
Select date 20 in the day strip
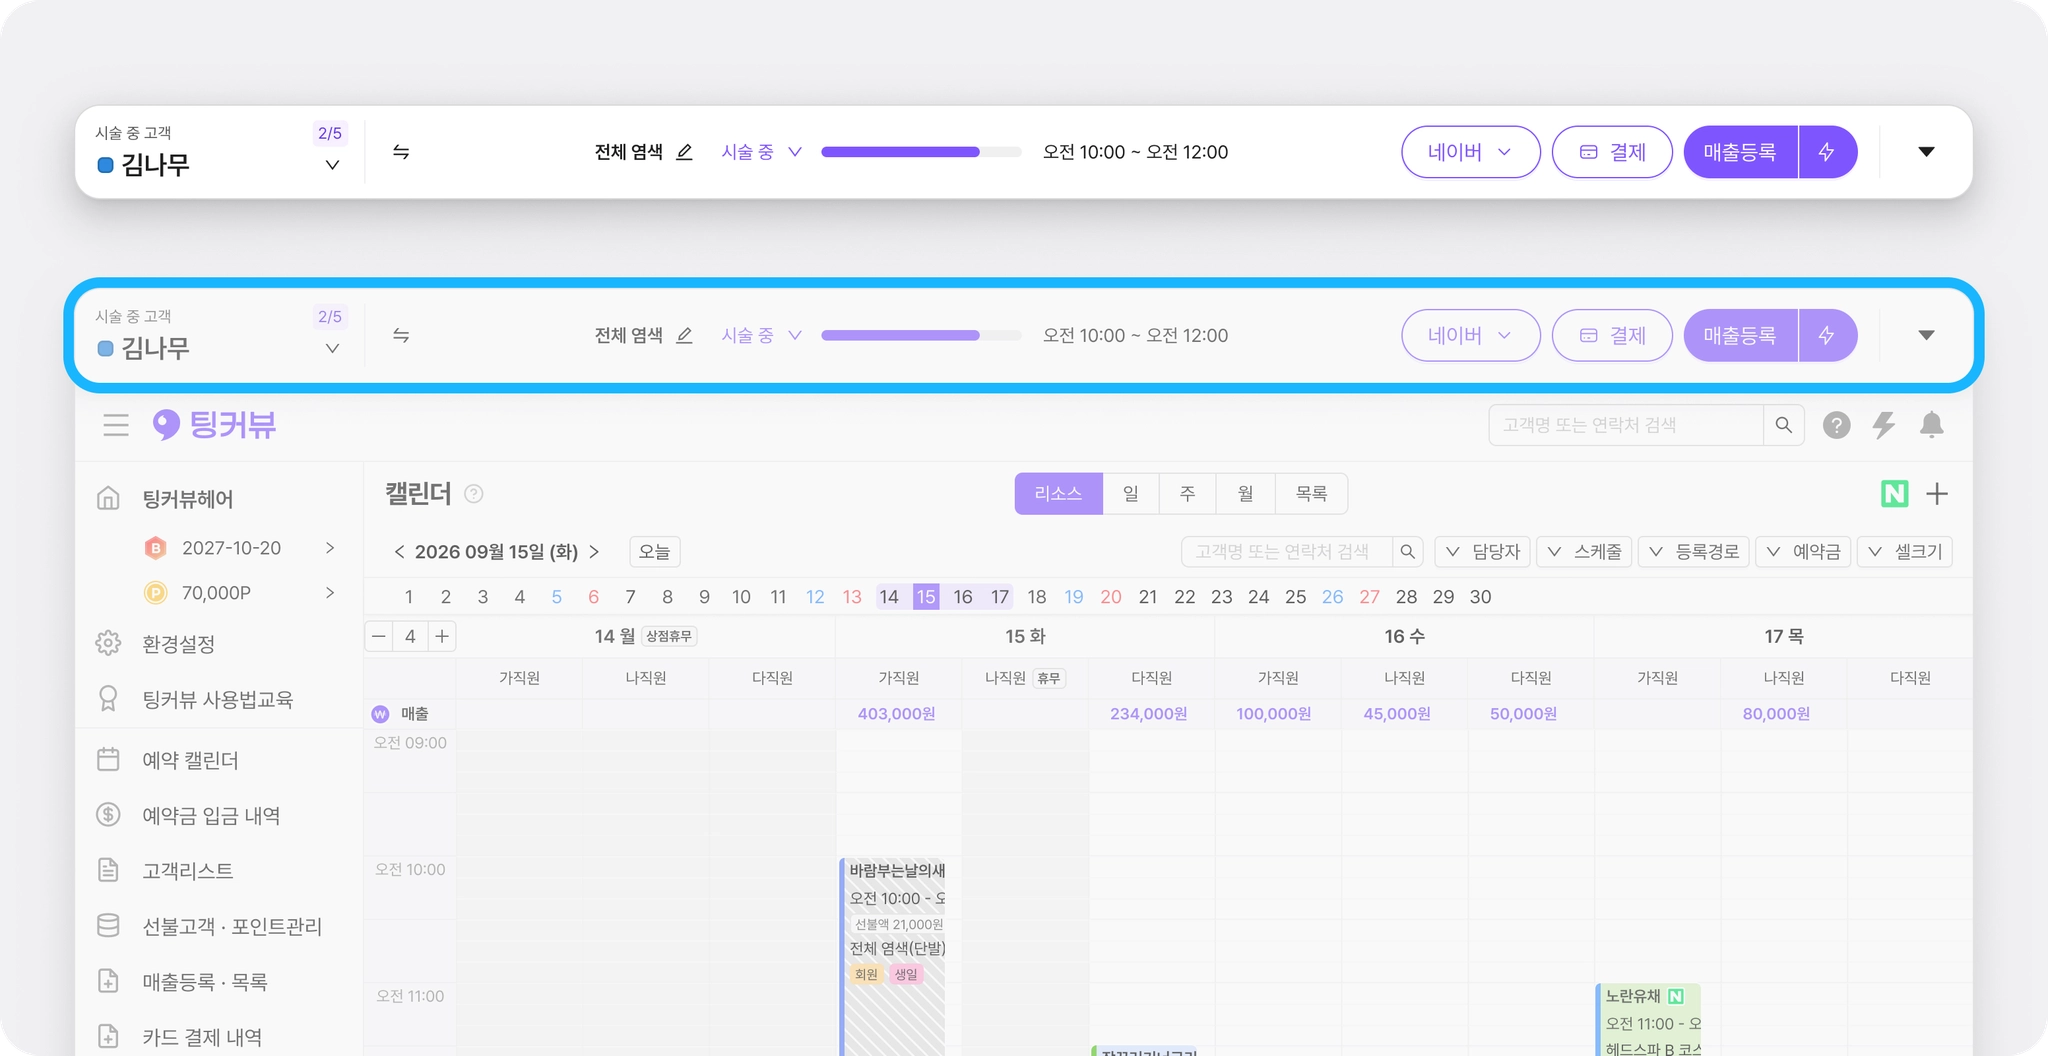click(1110, 597)
